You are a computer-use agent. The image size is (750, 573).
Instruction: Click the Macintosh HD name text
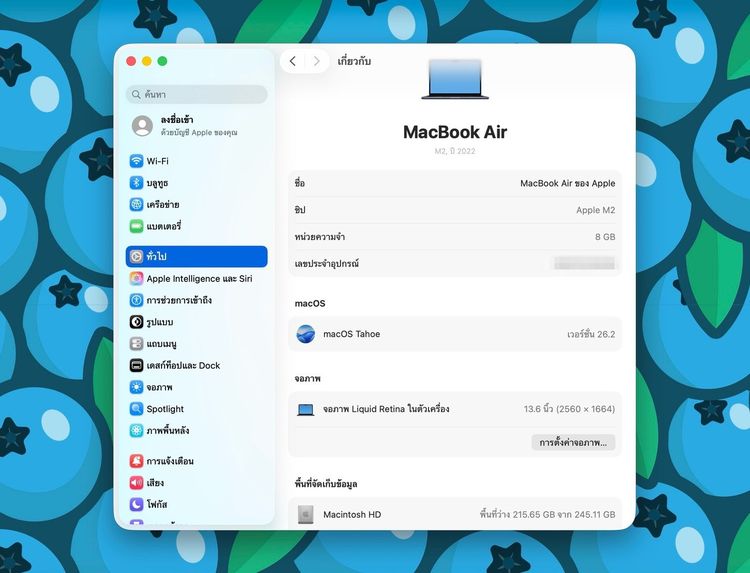point(352,515)
